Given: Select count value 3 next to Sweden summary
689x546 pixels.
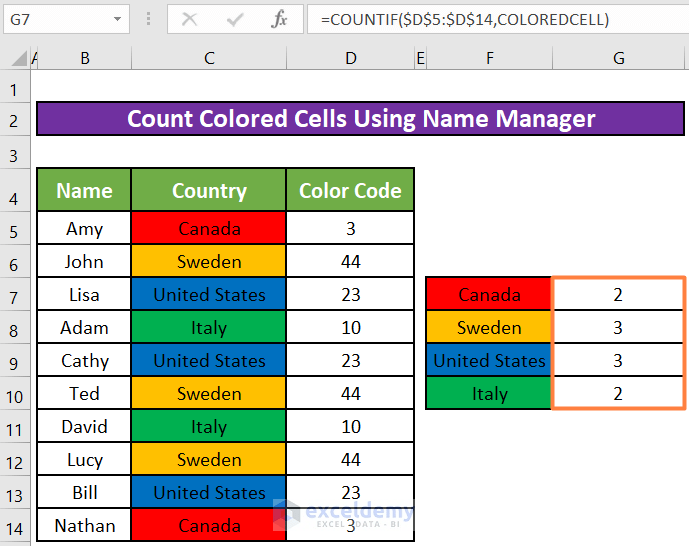Looking at the screenshot, I should [x=618, y=327].
